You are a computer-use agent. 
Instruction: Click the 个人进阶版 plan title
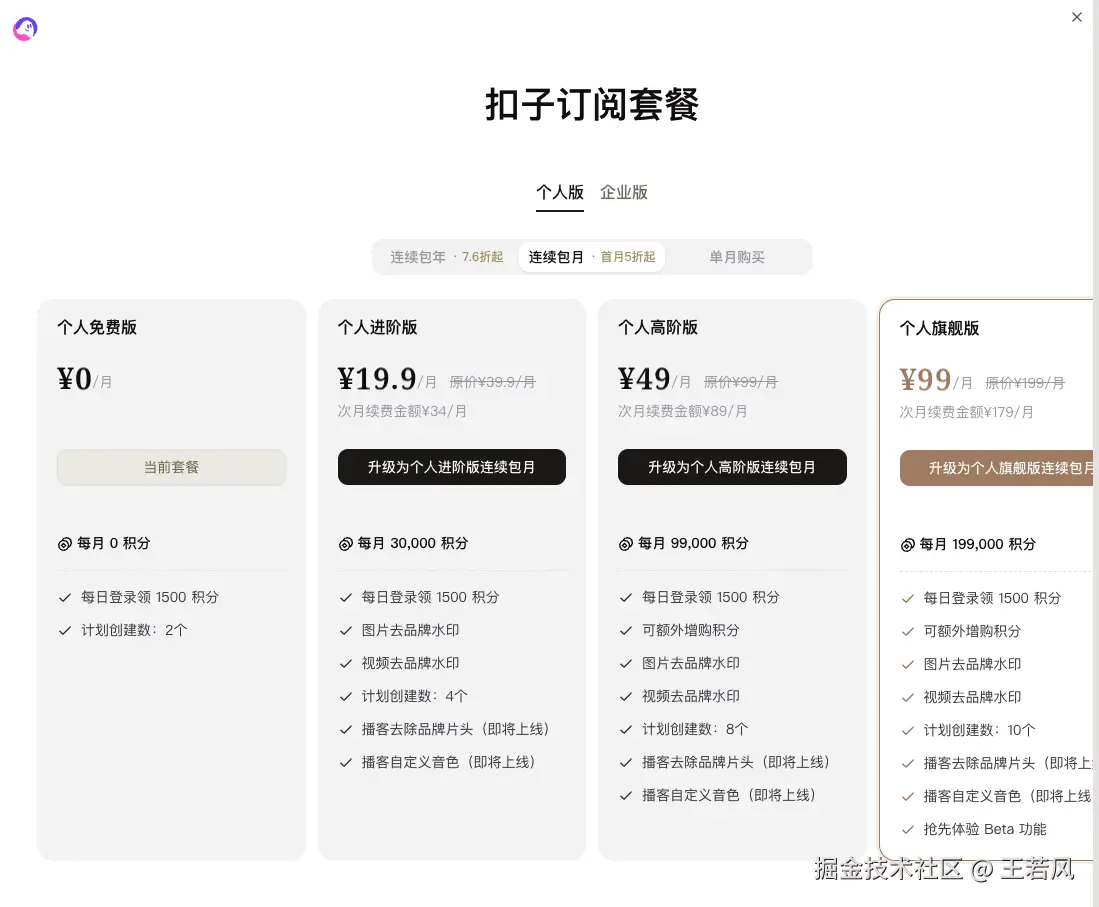tap(377, 327)
